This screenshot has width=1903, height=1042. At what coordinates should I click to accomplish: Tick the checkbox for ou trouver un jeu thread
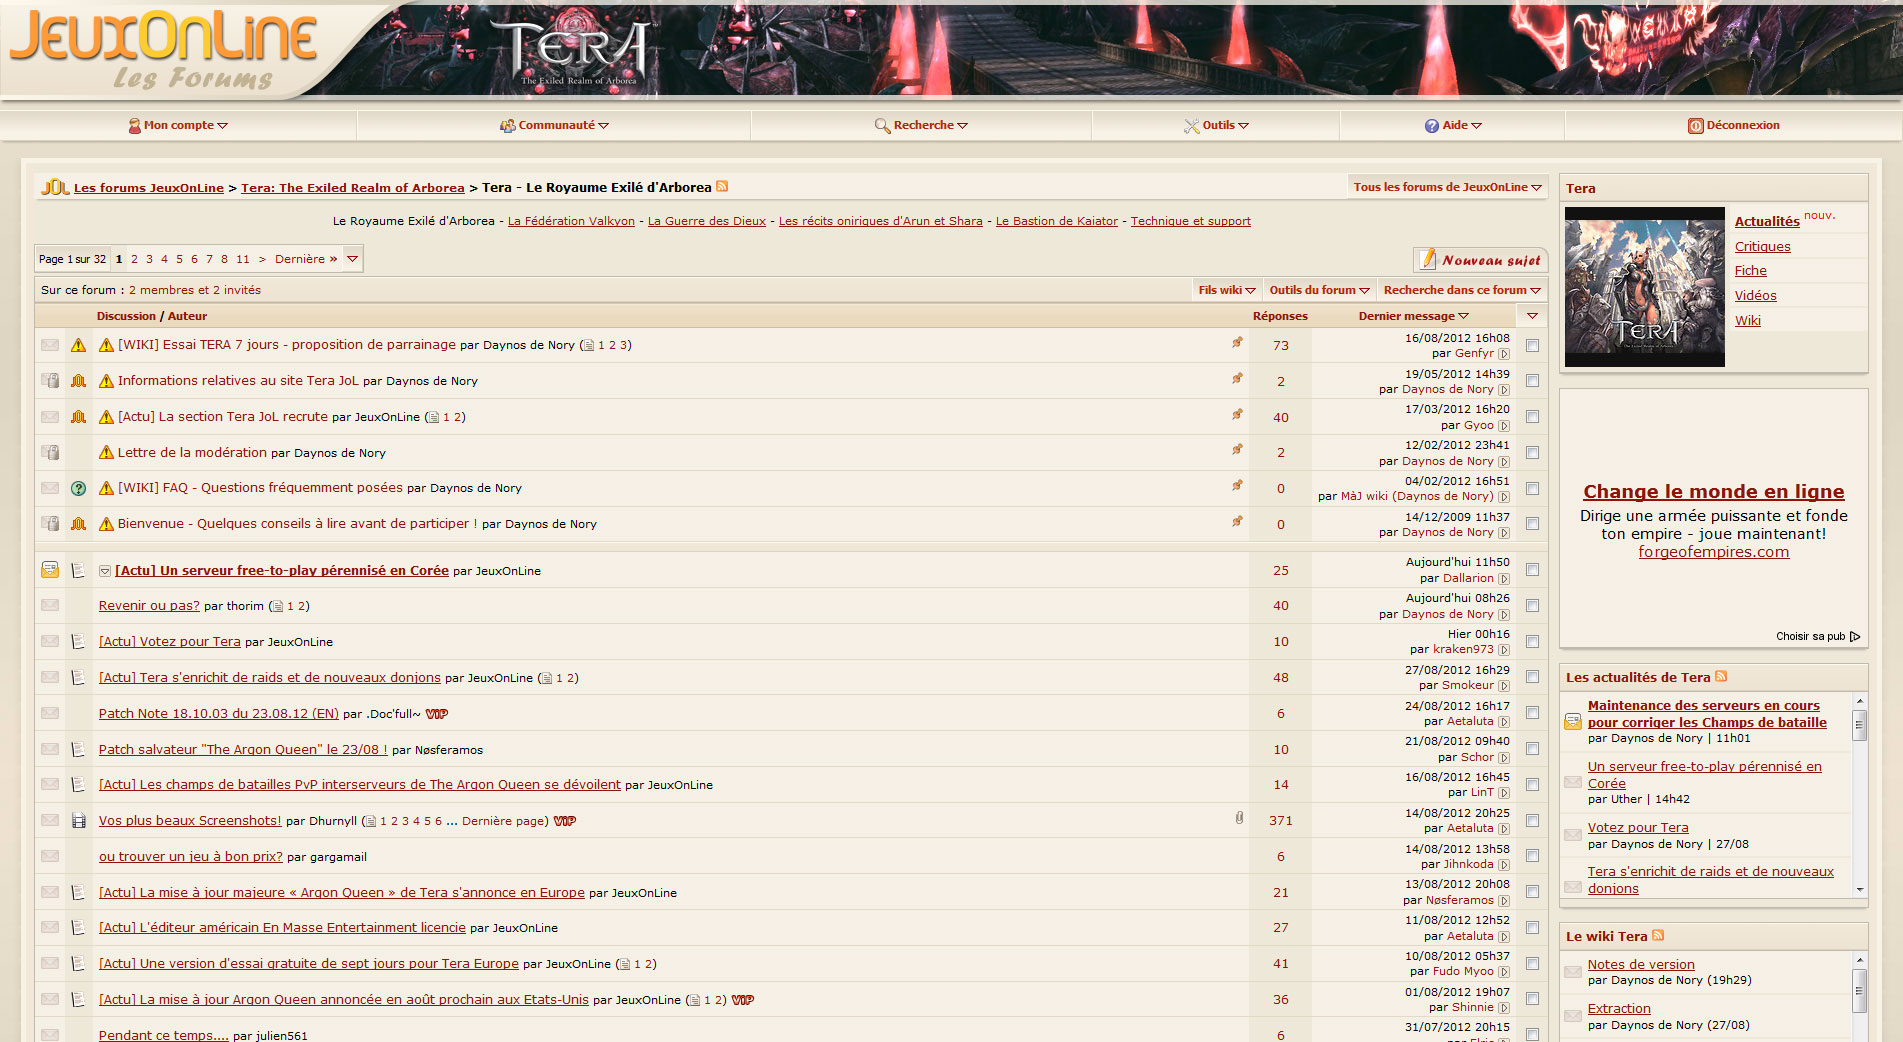point(1532,856)
